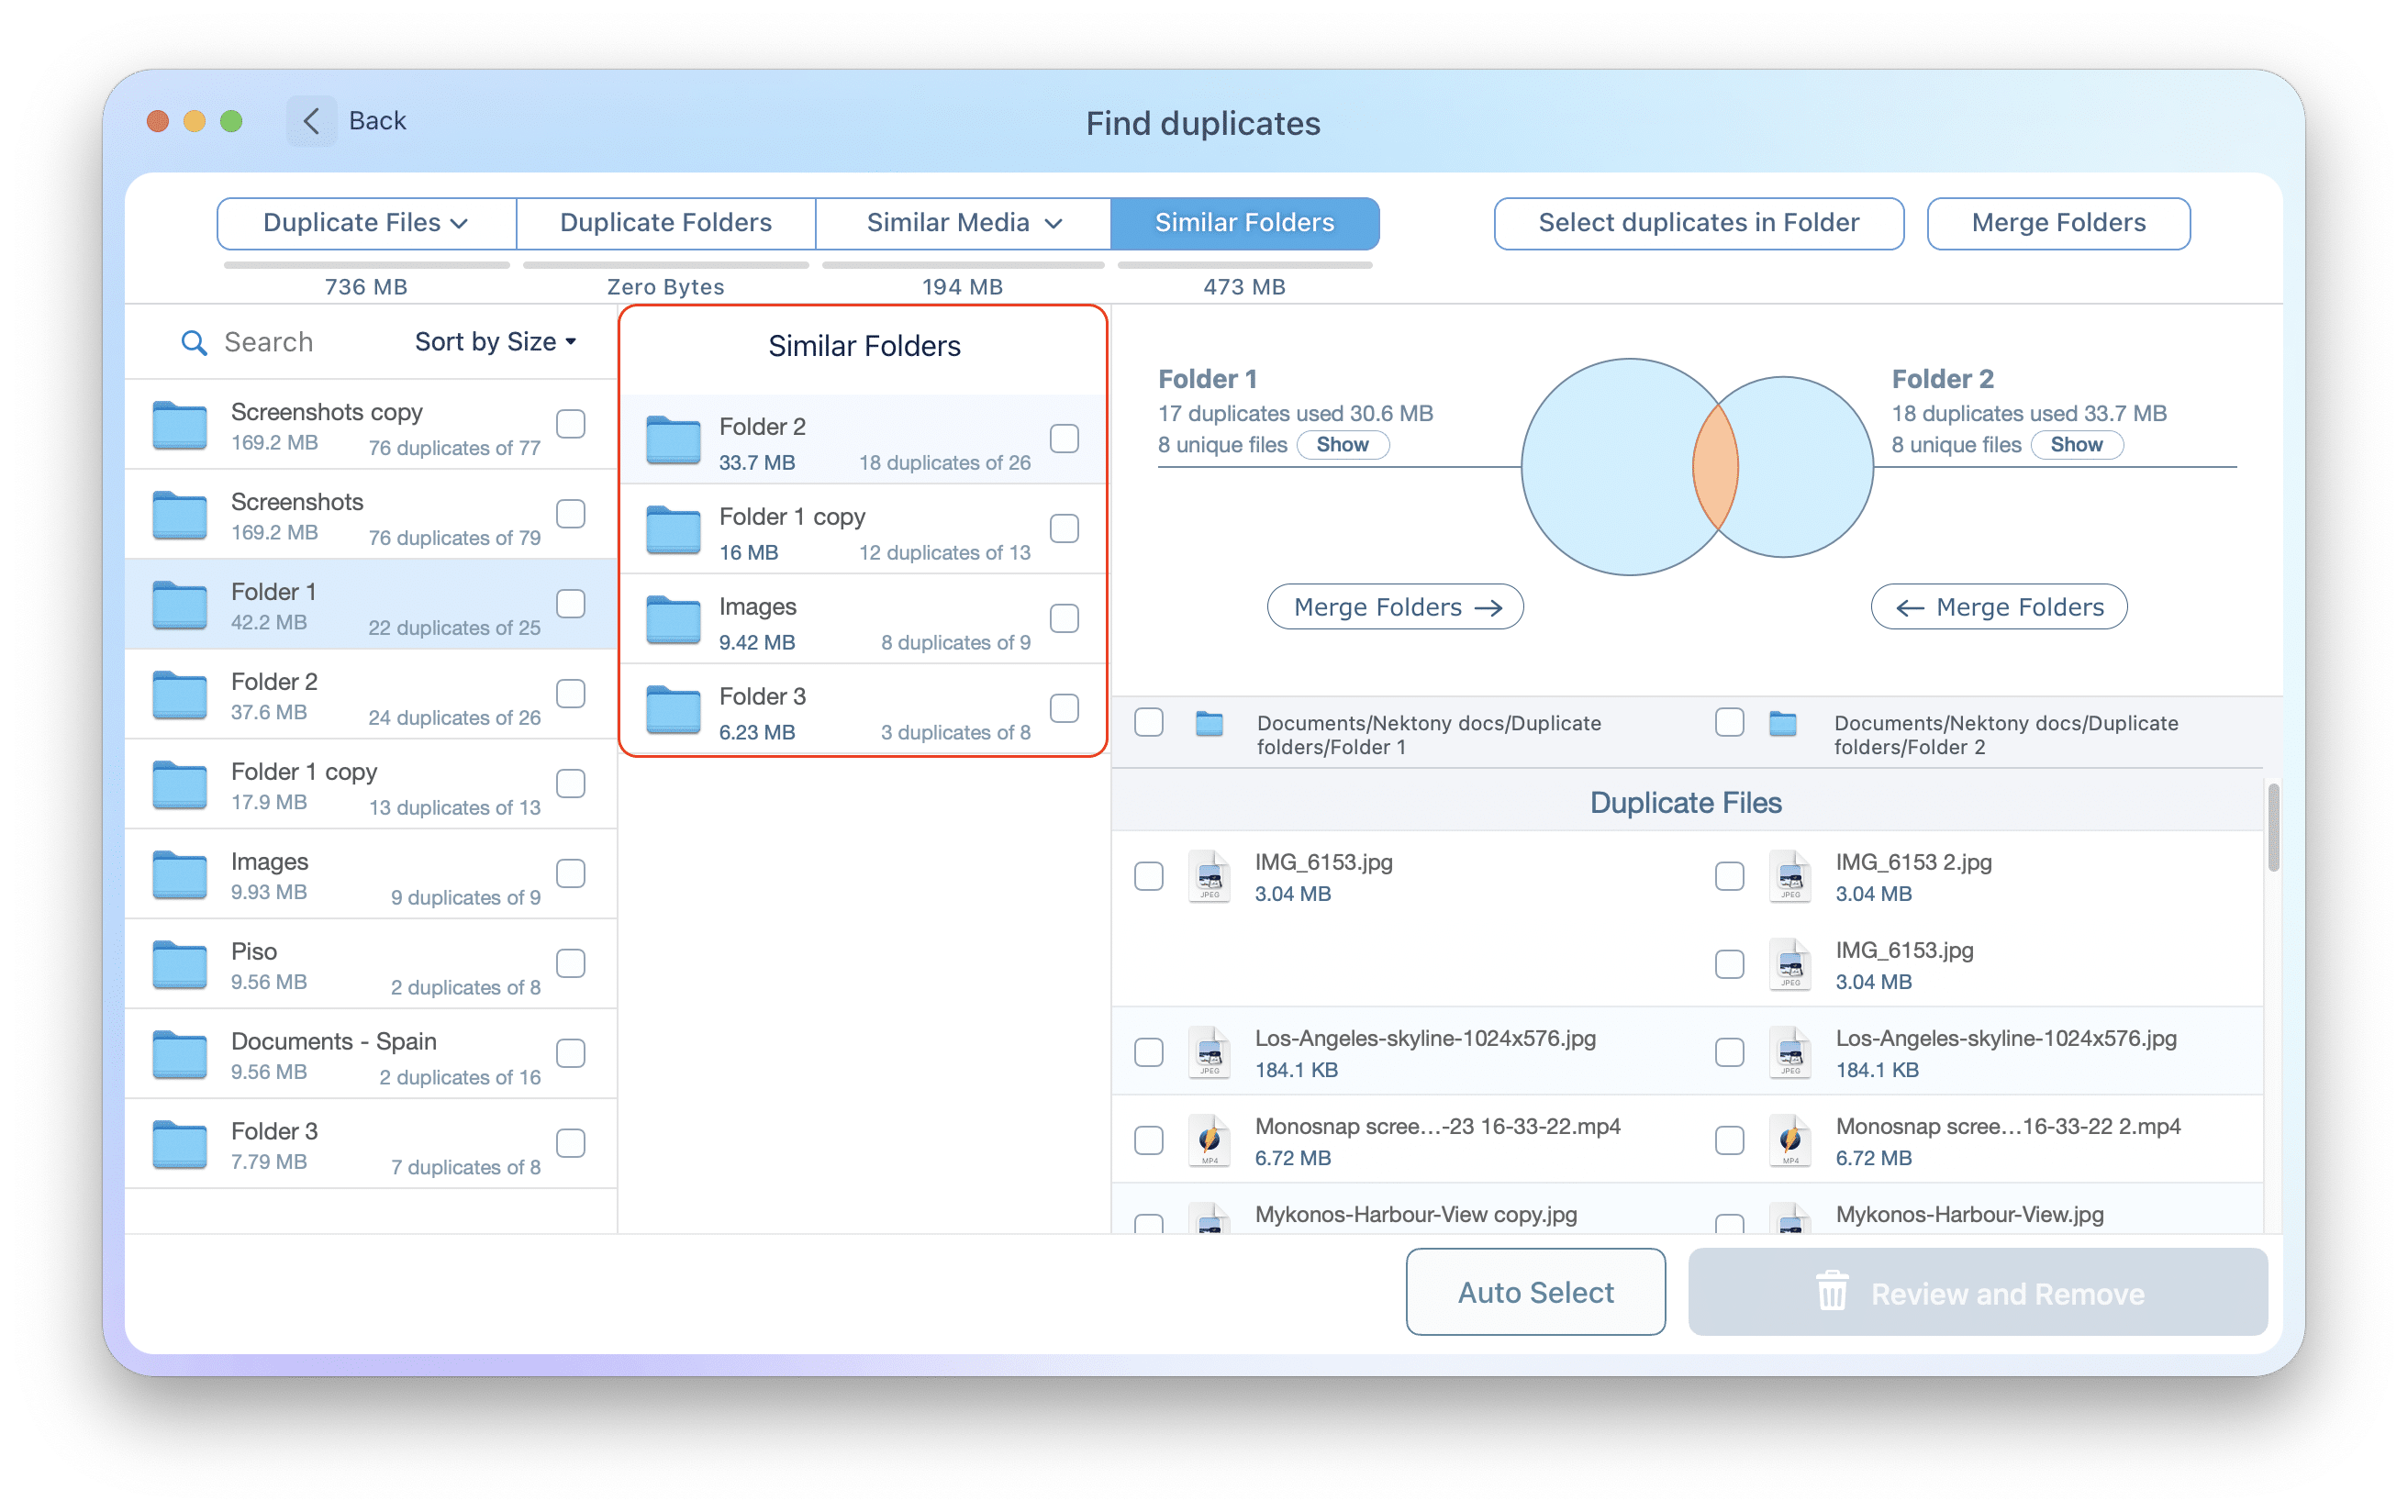Click the Back chevron icon
Viewport: 2408px width, 1512px height.
pyautogui.click(x=311, y=121)
